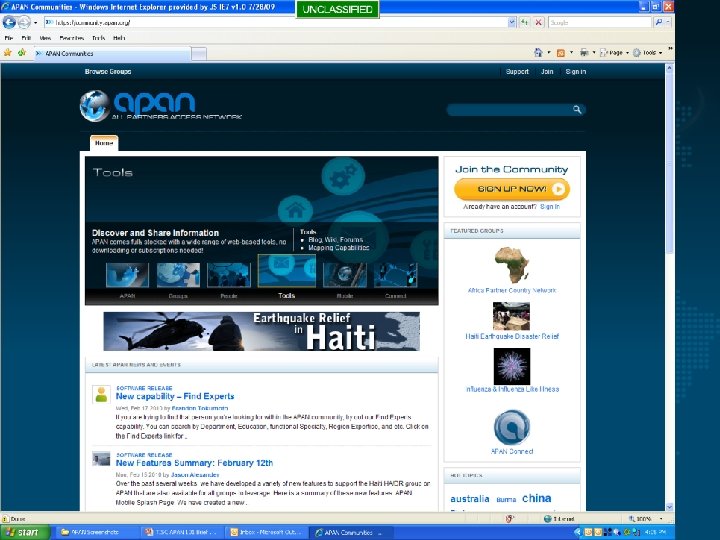Select the Mobile carousel thumbnail
The height and width of the screenshot is (540, 720).
[345, 275]
